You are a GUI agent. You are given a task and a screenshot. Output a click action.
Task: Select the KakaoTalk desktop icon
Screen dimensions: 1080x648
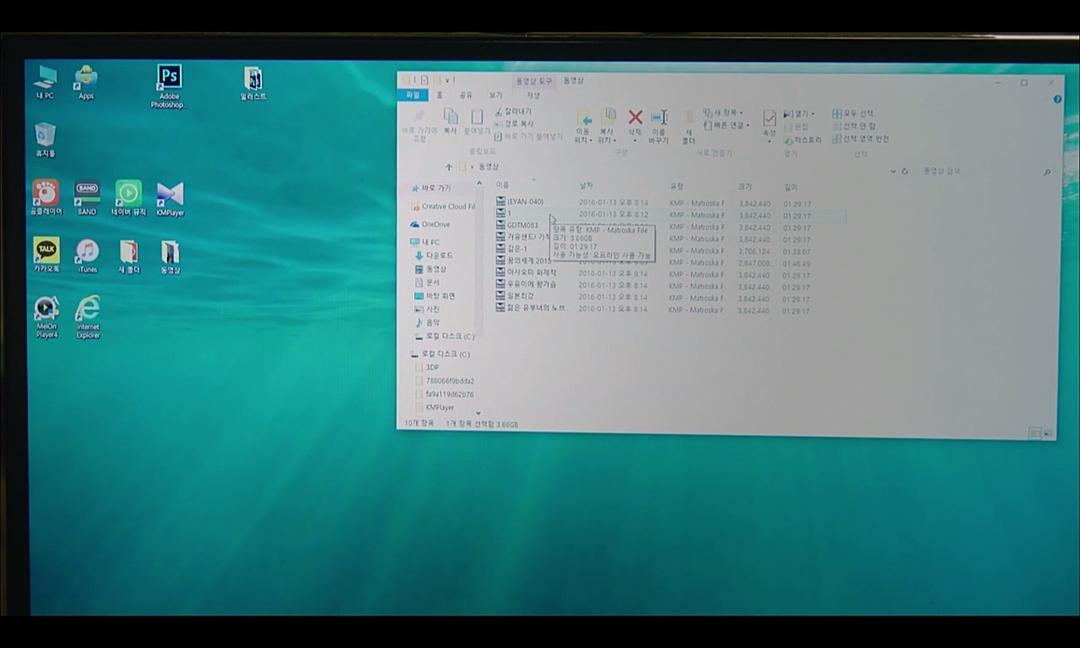(x=46, y=252)
